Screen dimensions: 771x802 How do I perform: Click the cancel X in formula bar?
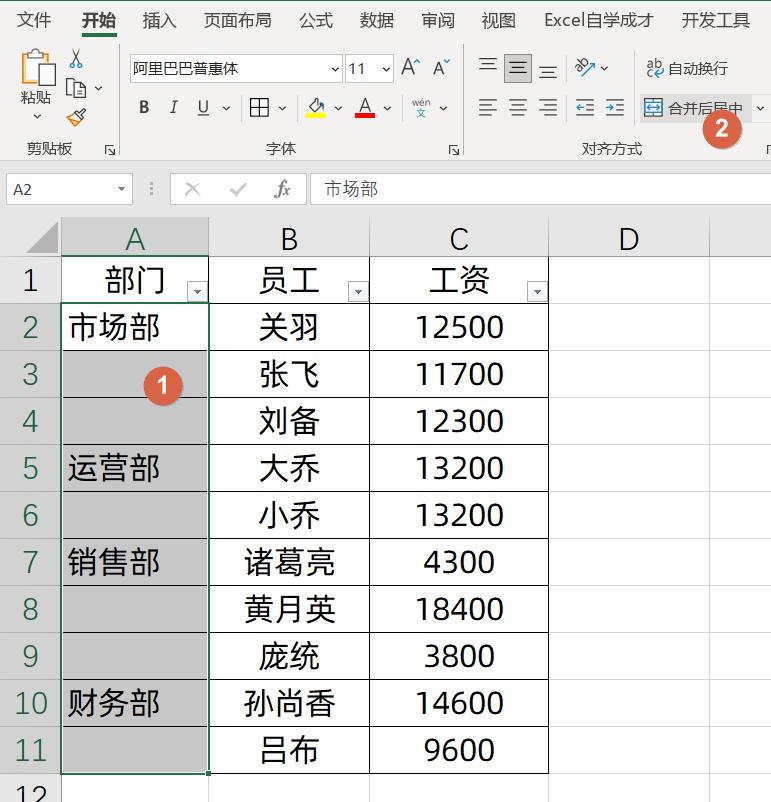[192, 189]
